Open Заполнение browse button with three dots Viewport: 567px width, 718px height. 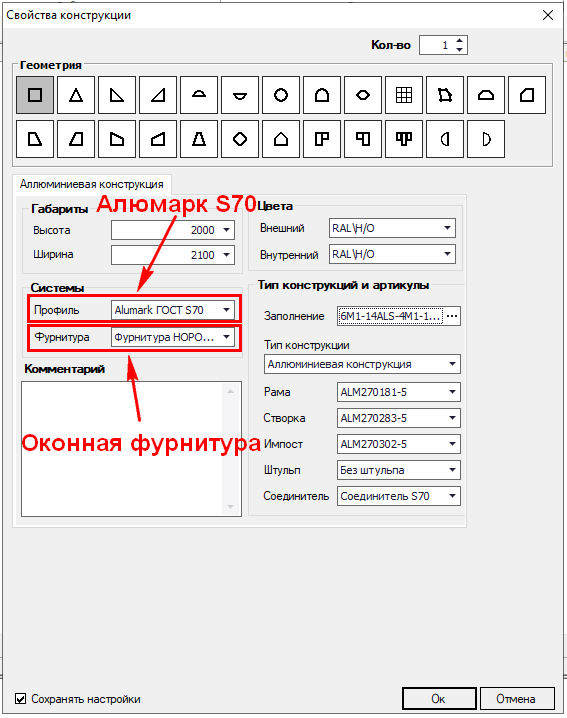coord(452,316)
